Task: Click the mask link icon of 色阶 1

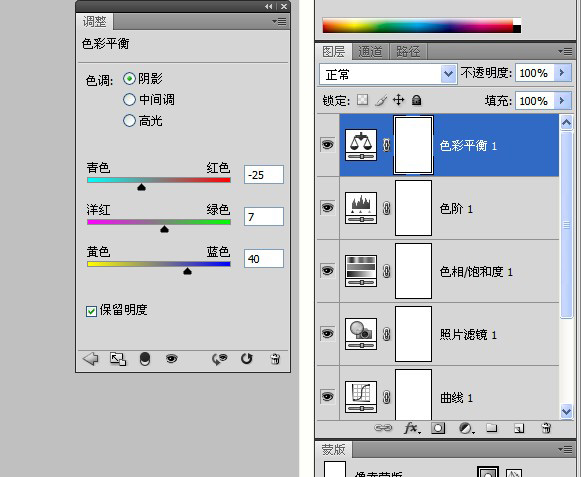Action: tap(386, 208)
